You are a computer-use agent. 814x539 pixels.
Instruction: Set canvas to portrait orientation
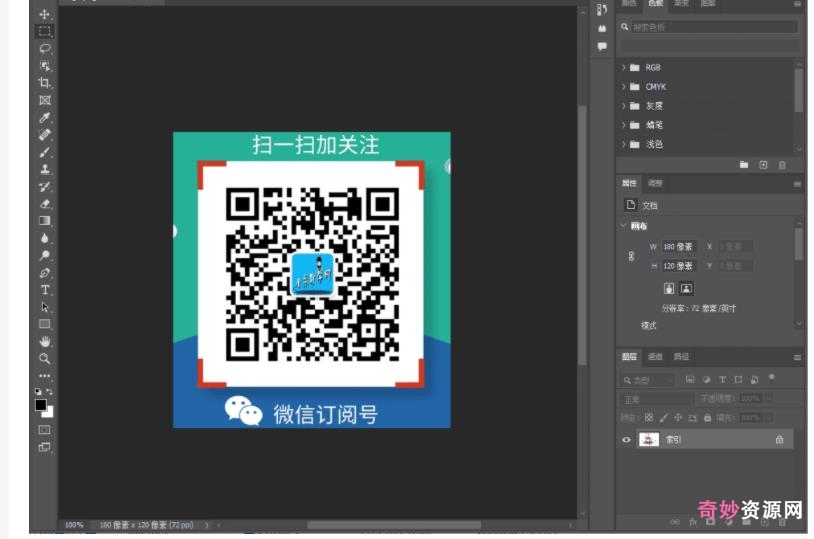(669, 288)
